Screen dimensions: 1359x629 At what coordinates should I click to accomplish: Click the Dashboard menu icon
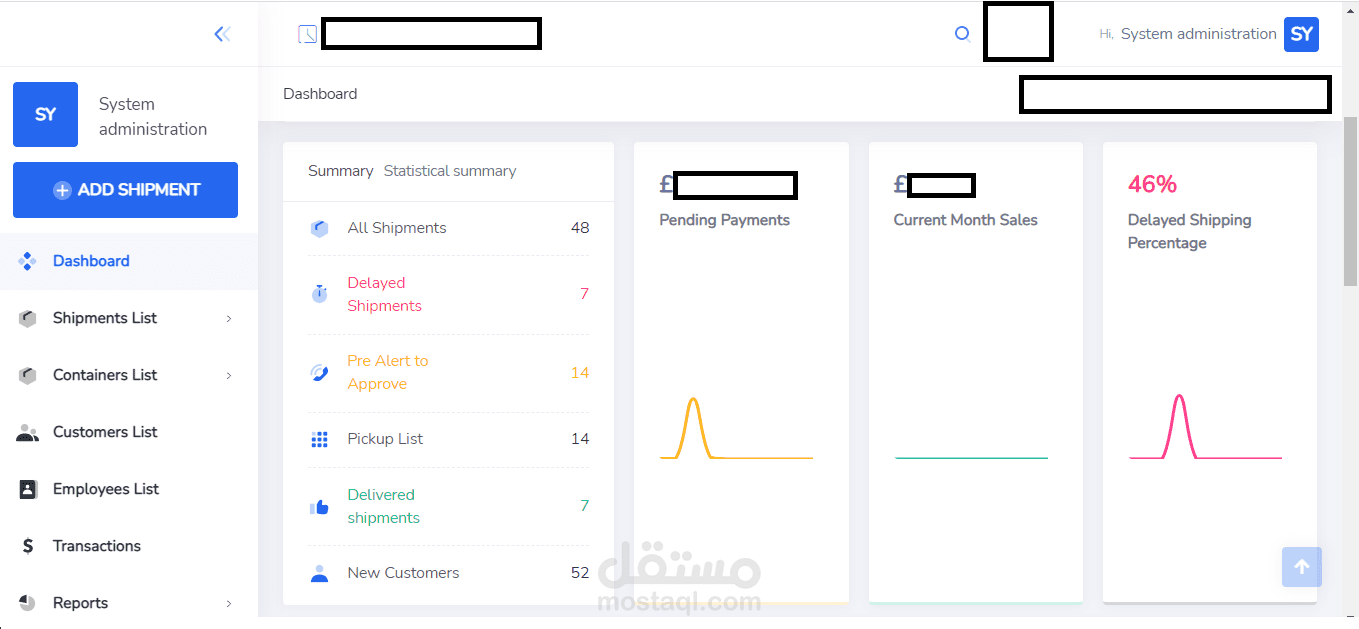[28, 261]
